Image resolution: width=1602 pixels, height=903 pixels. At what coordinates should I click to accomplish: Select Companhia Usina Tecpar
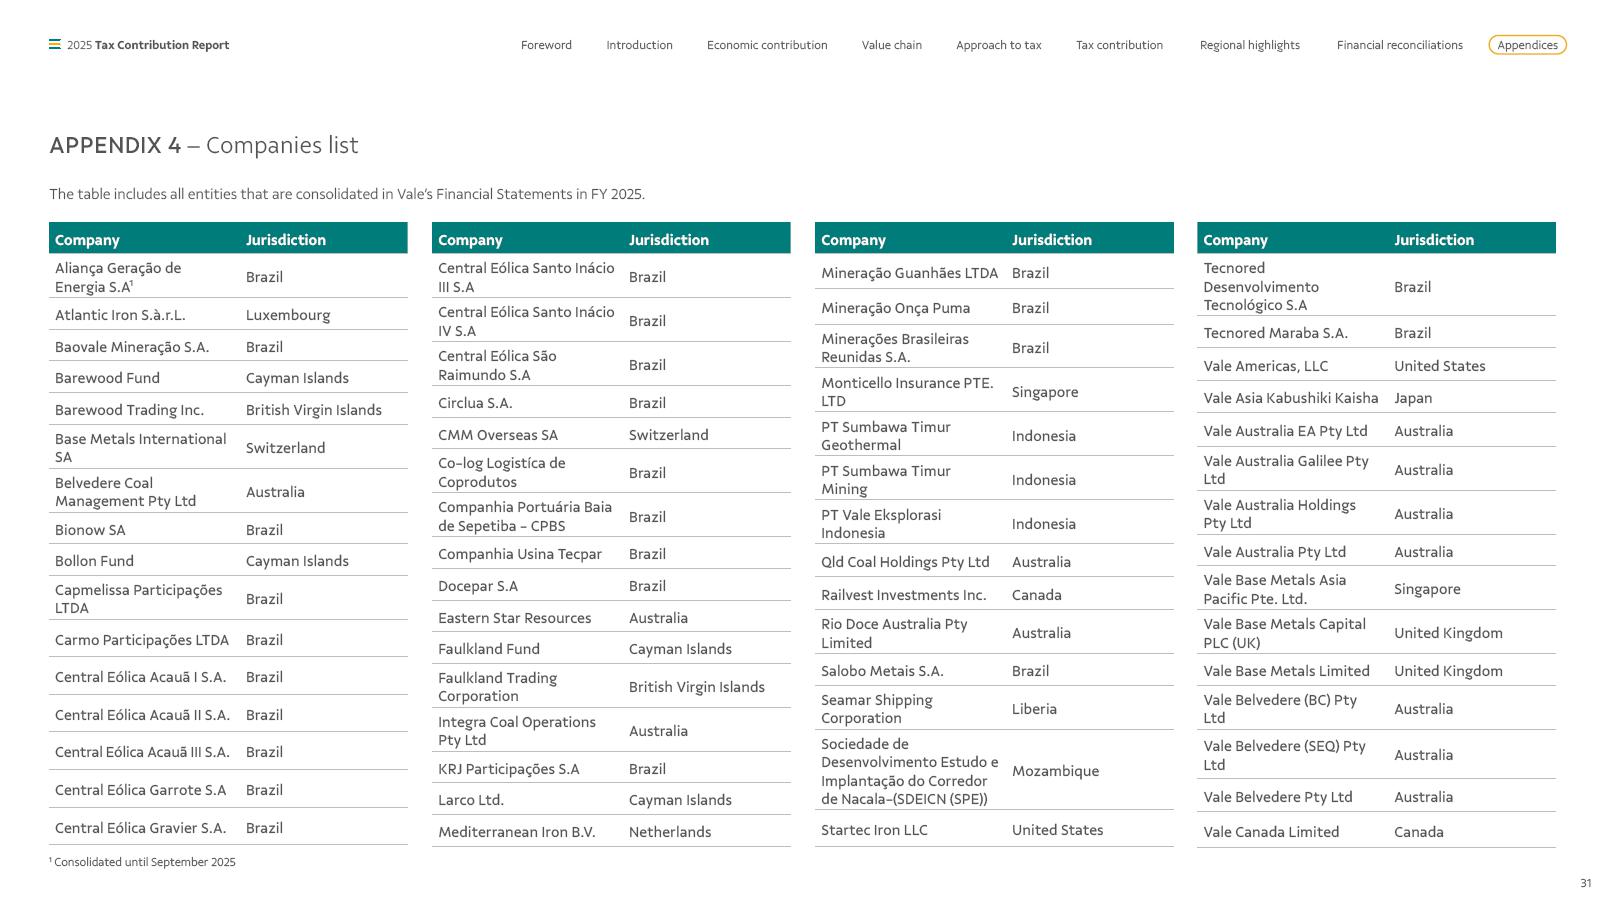520,554
